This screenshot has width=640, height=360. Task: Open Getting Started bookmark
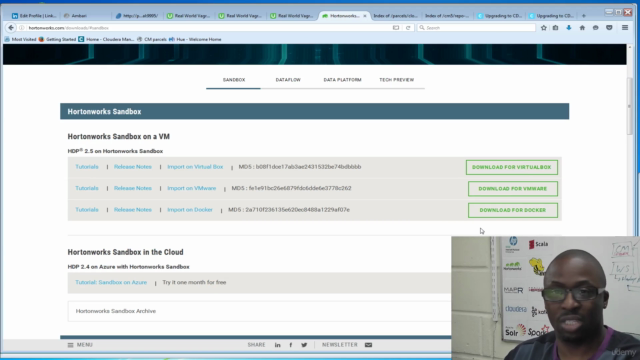tap(57, 39)
